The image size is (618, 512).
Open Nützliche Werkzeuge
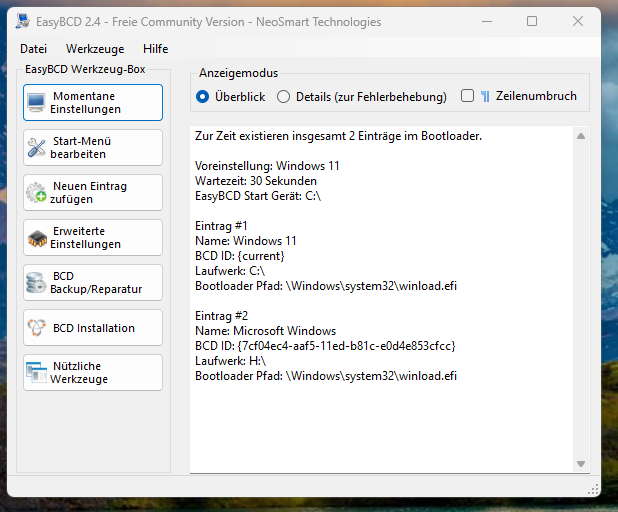click(93, 372)
